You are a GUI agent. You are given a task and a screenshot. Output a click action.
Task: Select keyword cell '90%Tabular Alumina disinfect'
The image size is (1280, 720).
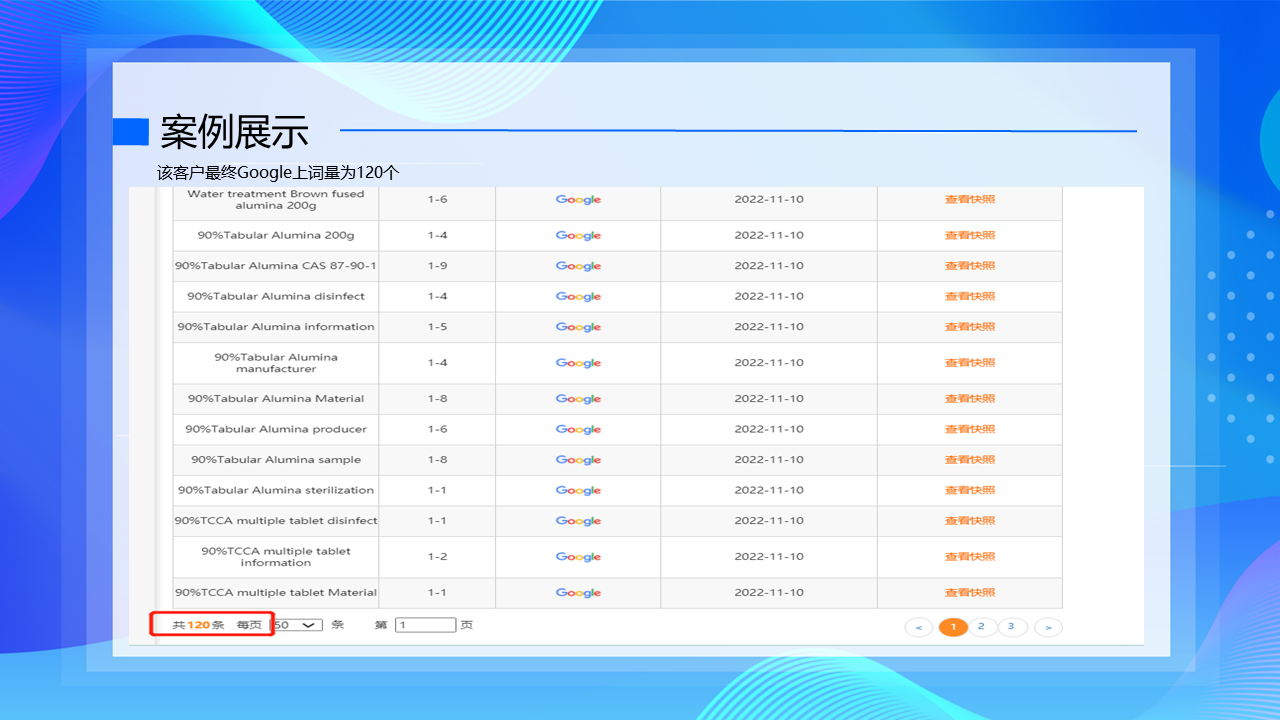[276, 297]
